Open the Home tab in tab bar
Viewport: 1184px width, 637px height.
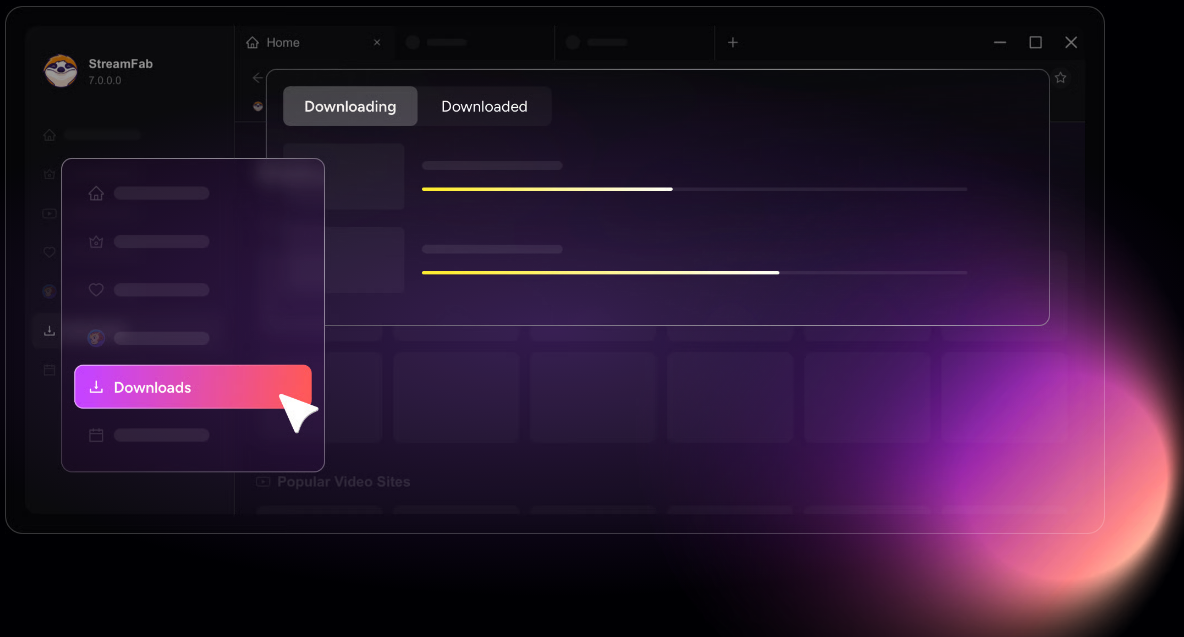pos(282,43)
